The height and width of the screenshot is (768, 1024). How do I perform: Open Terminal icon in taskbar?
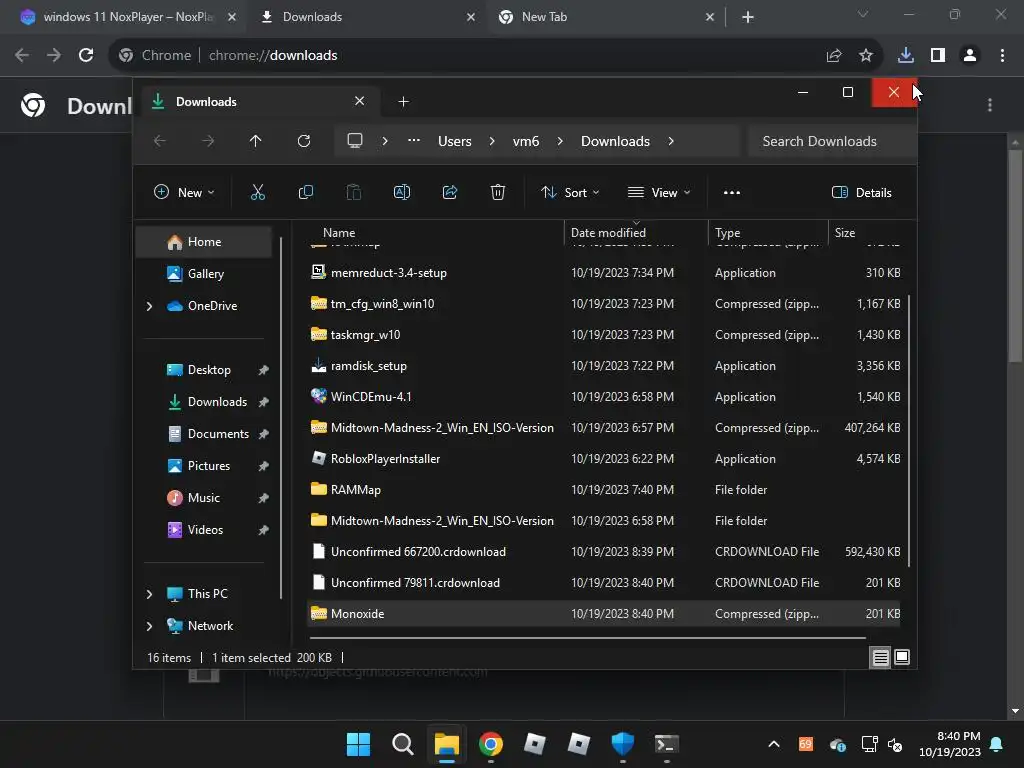click(x=667, y=744)
